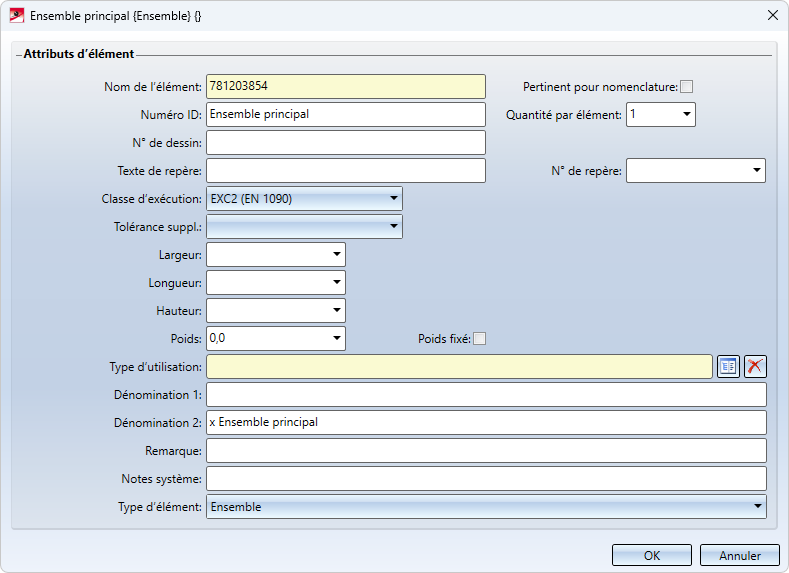Click the Classe d'exécution label
The height and width of the screenshot is (573, 789).
(151, 199)
